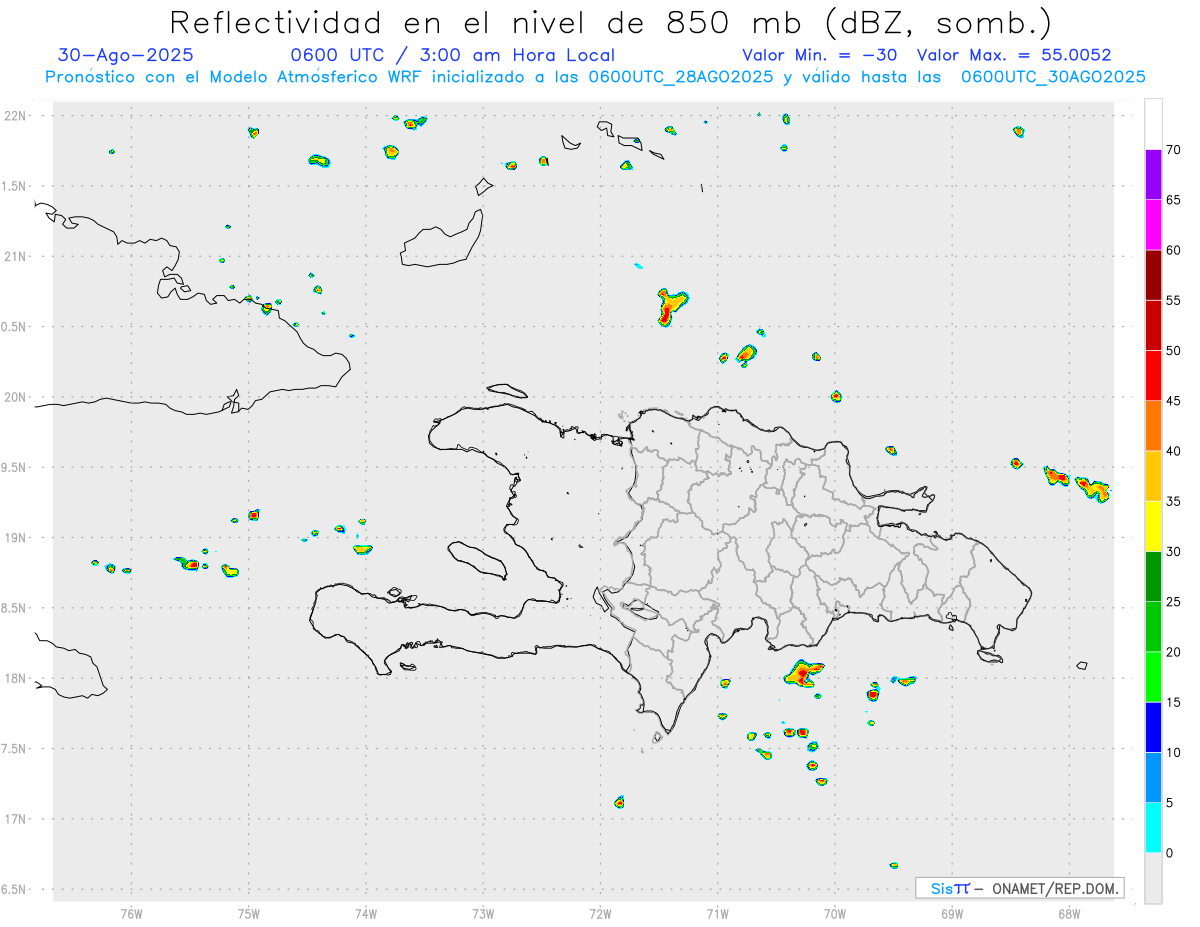Pick the orange 40-45 dBZ legend band
Image resolution: width=1200 pixels, height=927 pixels.
click(x=1153, y=426)
